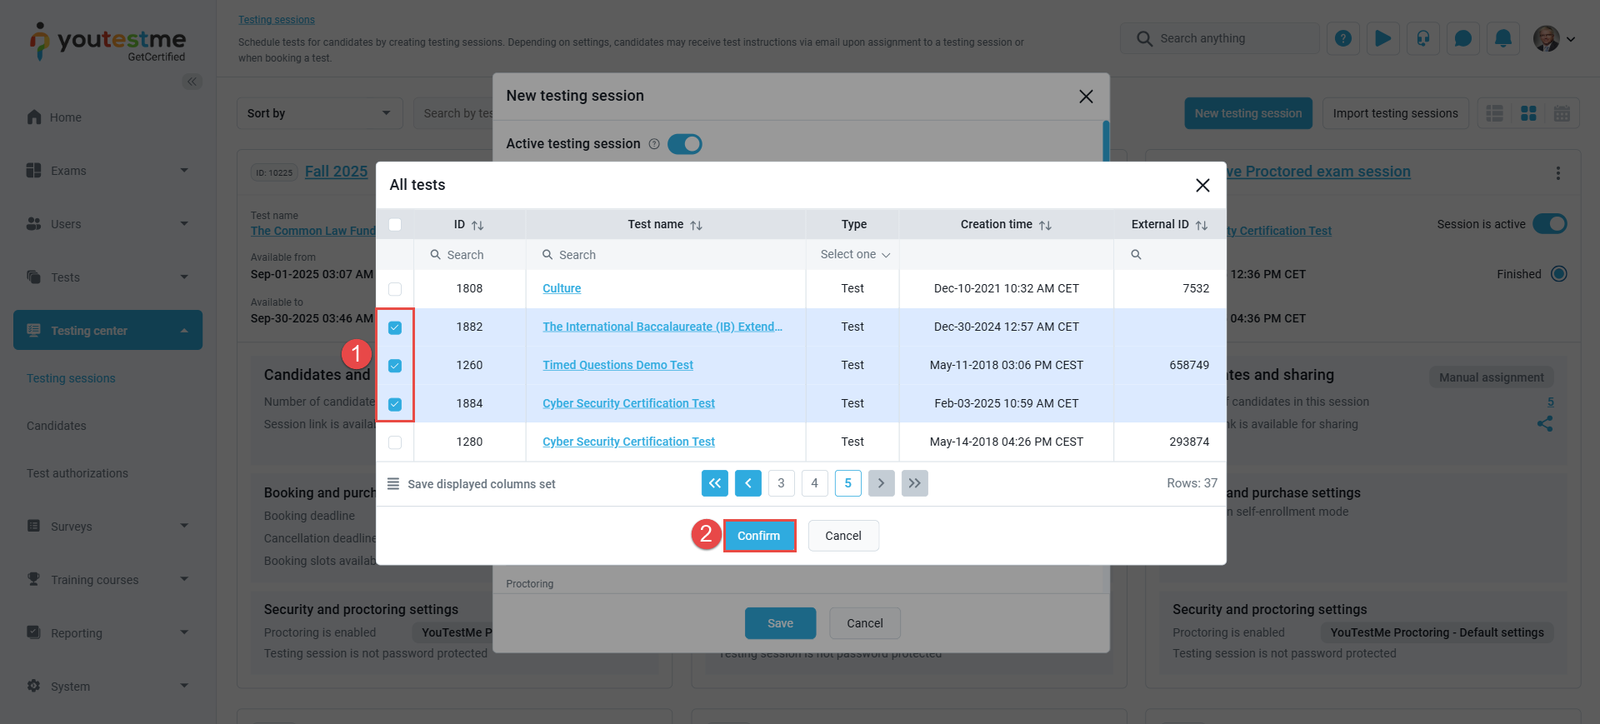Toggle the select-all checkbox in table header
Screen dimensions: 1600x724
click(395, 225)
